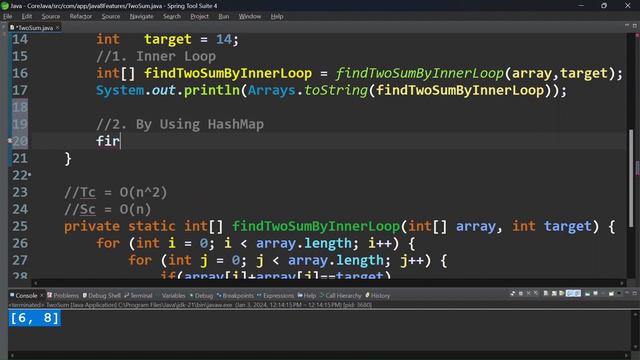Place cursor after 'fir' on line 20

[x=120, y=141]
